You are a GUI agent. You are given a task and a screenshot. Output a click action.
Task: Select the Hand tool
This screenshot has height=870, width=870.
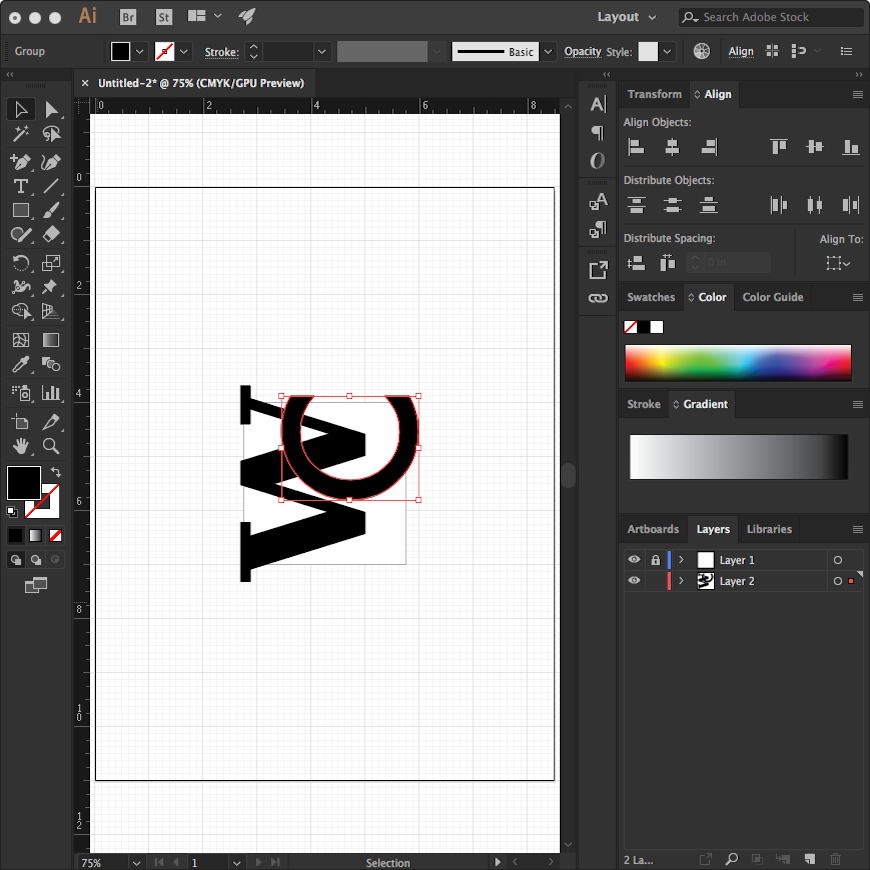coord(20,446)
